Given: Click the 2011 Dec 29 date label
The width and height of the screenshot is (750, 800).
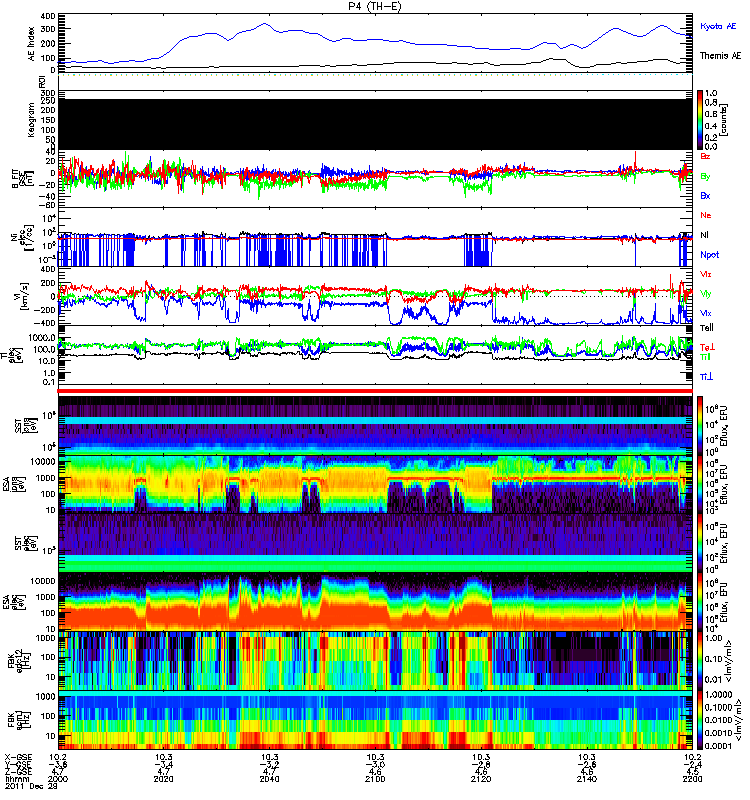Looking at the screenshot, I should pyautogui.click(x=31, y=786).
